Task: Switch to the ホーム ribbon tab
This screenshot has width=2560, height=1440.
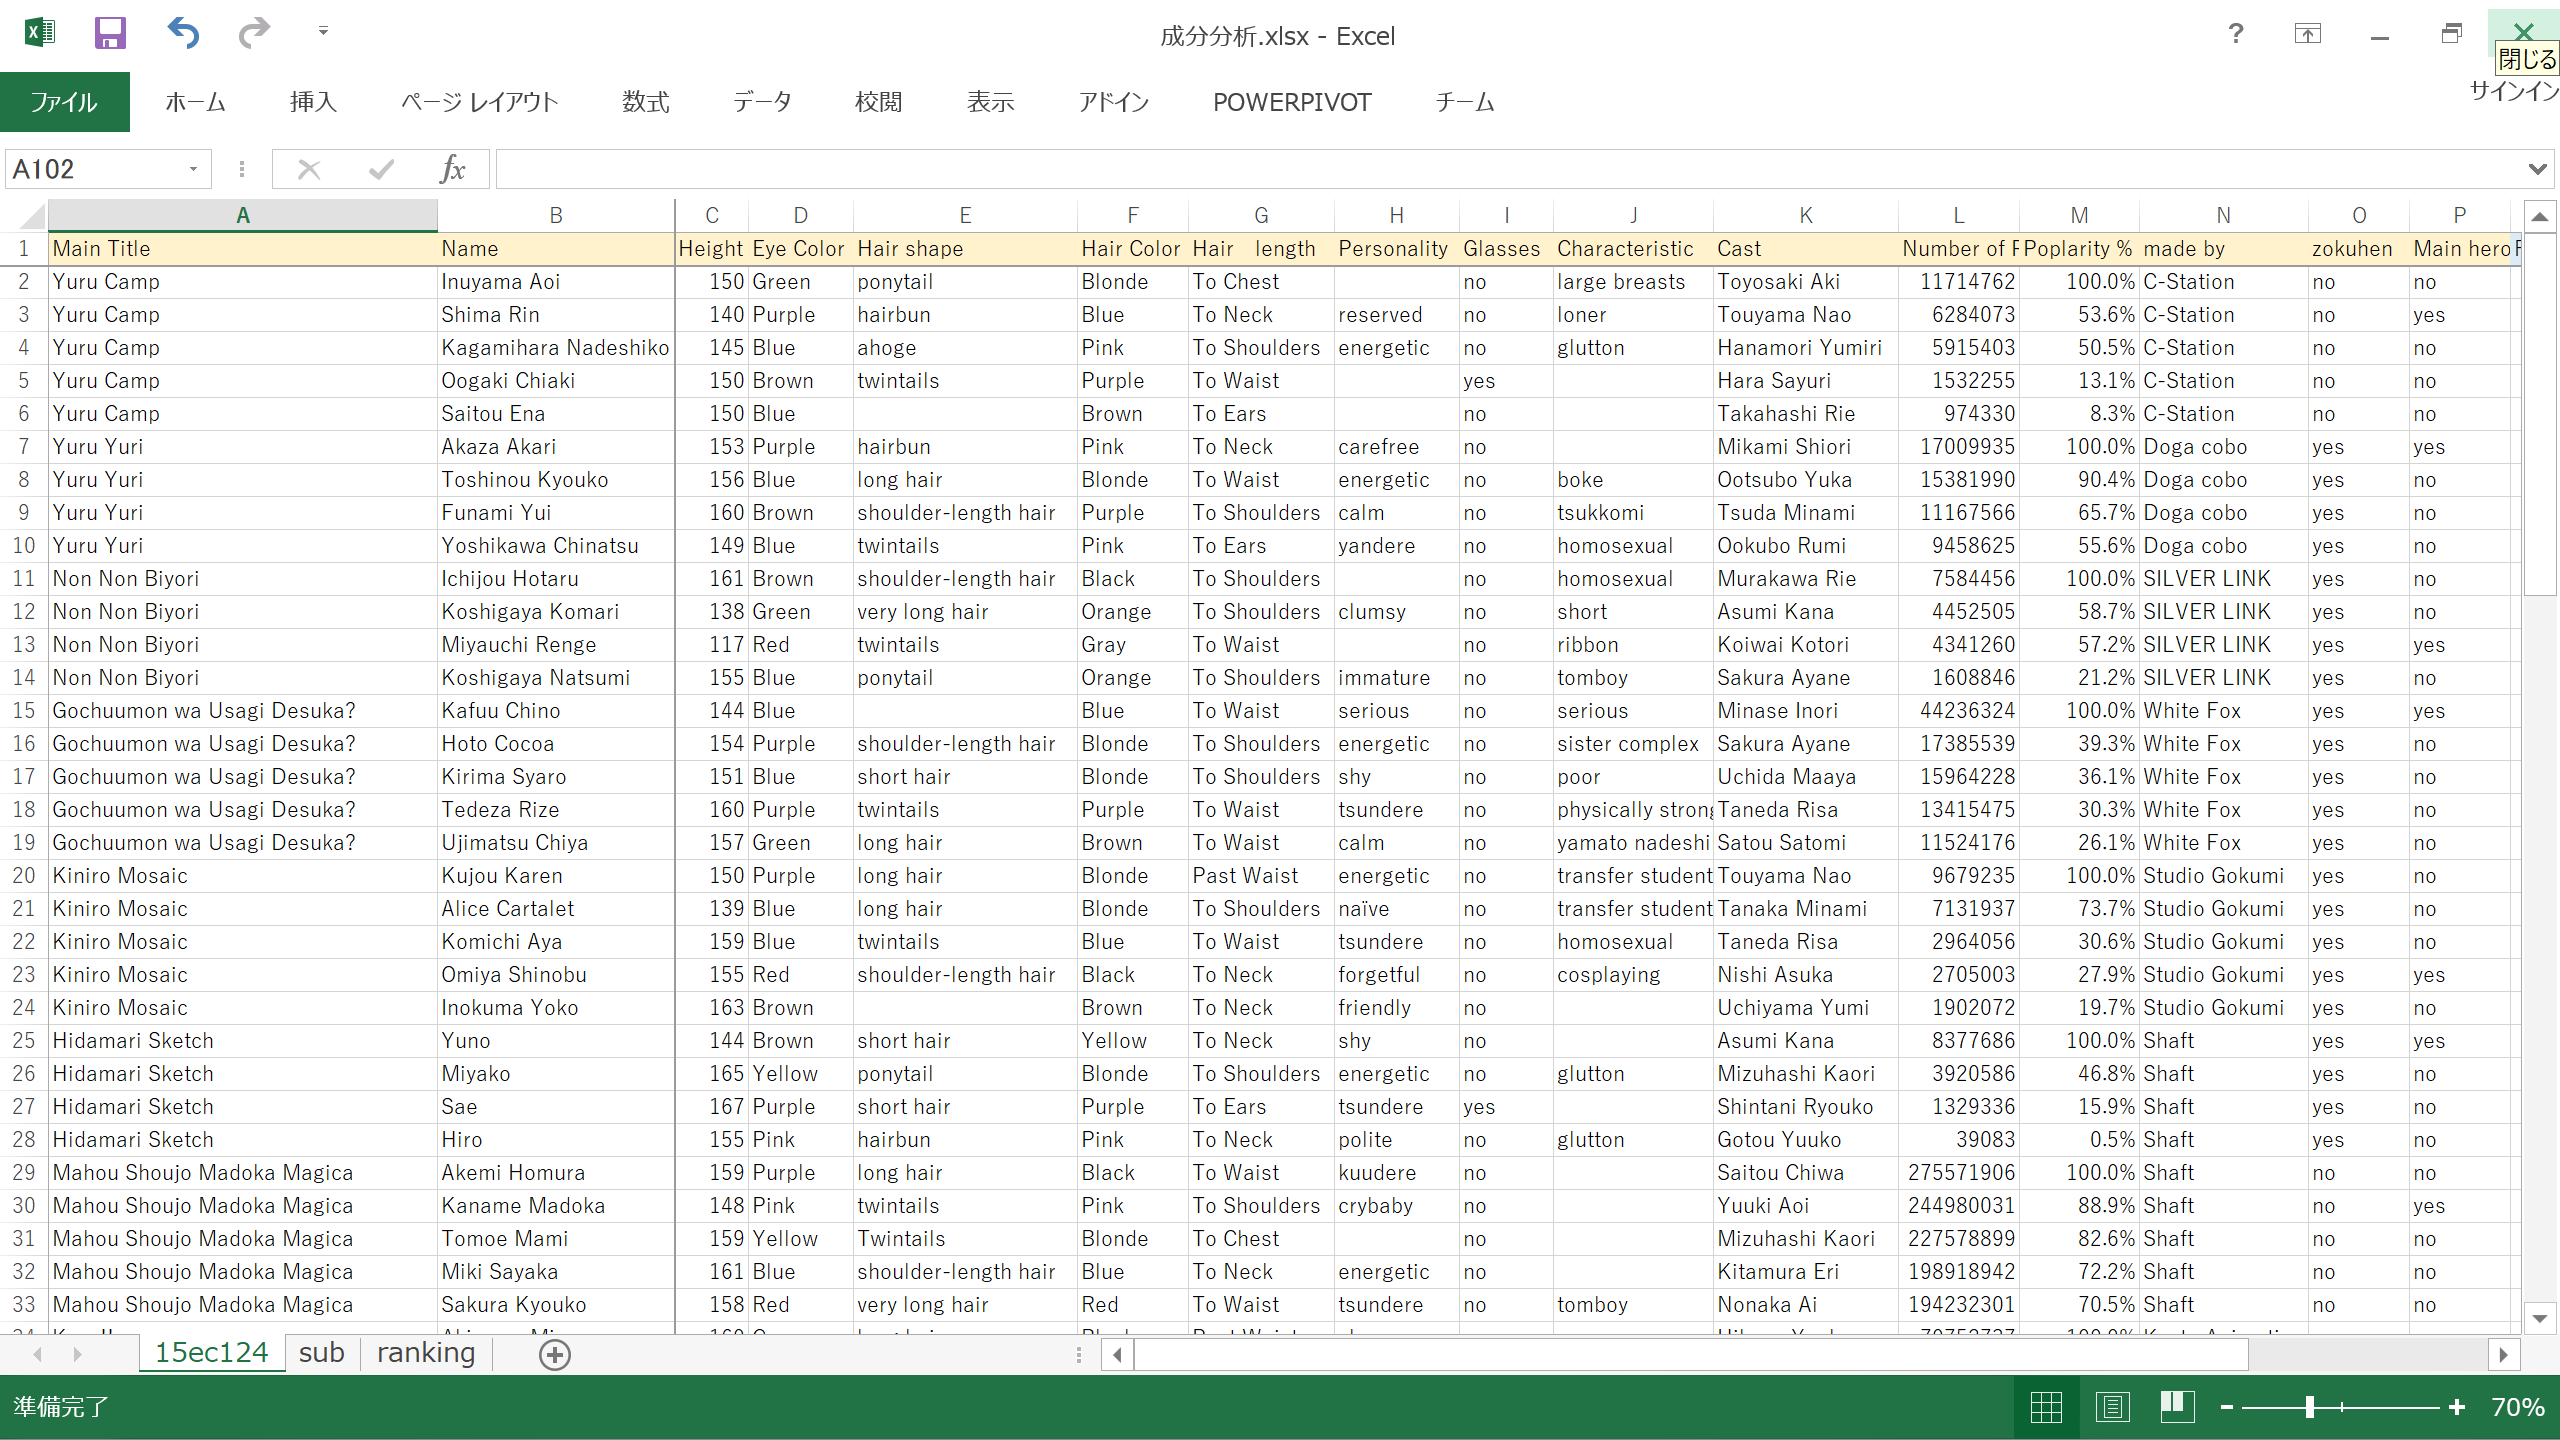Action: point(195,102)
